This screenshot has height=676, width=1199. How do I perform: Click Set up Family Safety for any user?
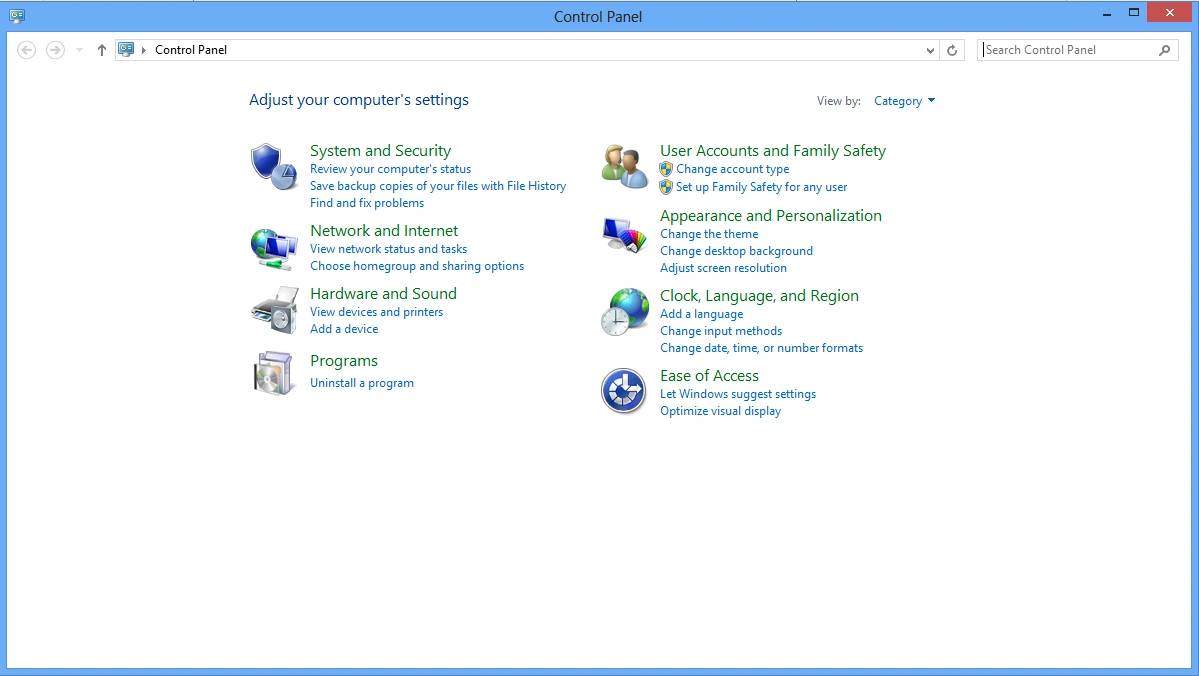(762, 187)
